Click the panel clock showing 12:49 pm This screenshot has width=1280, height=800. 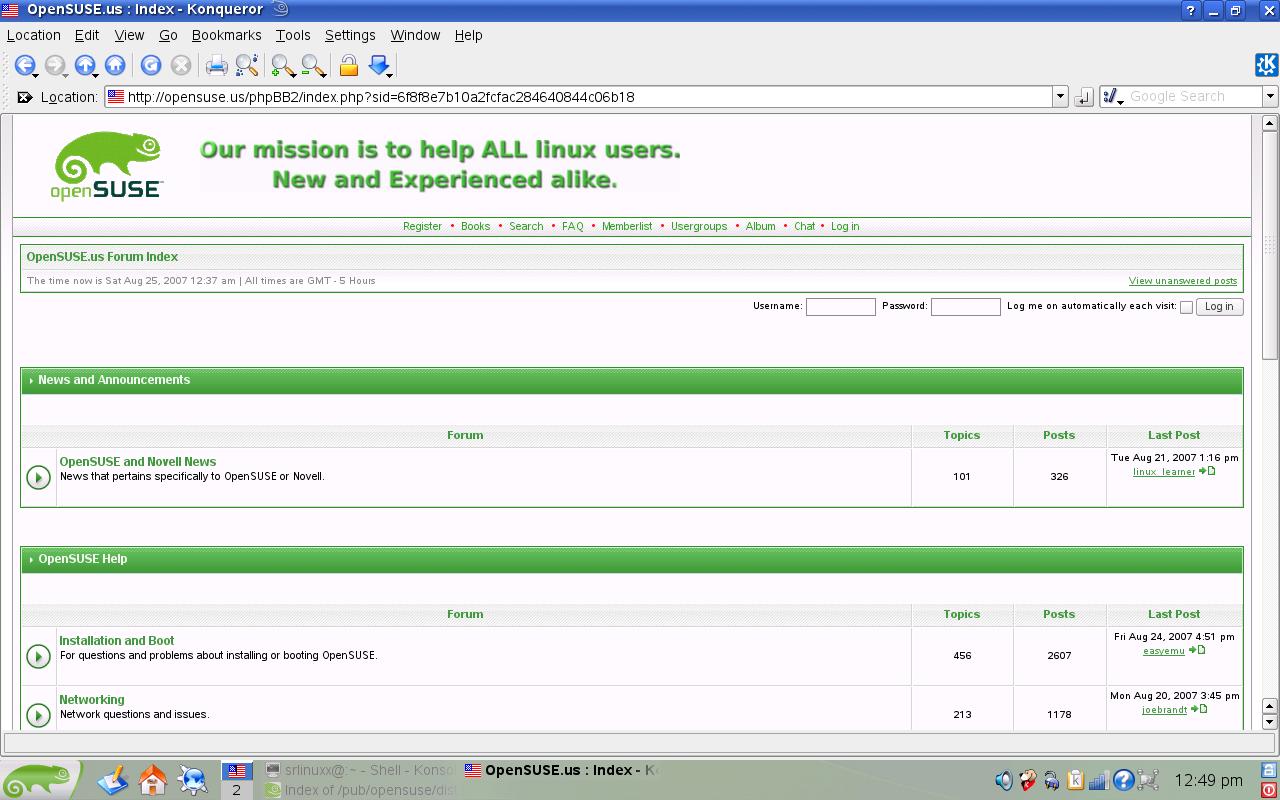click(x=1209, y=780)
